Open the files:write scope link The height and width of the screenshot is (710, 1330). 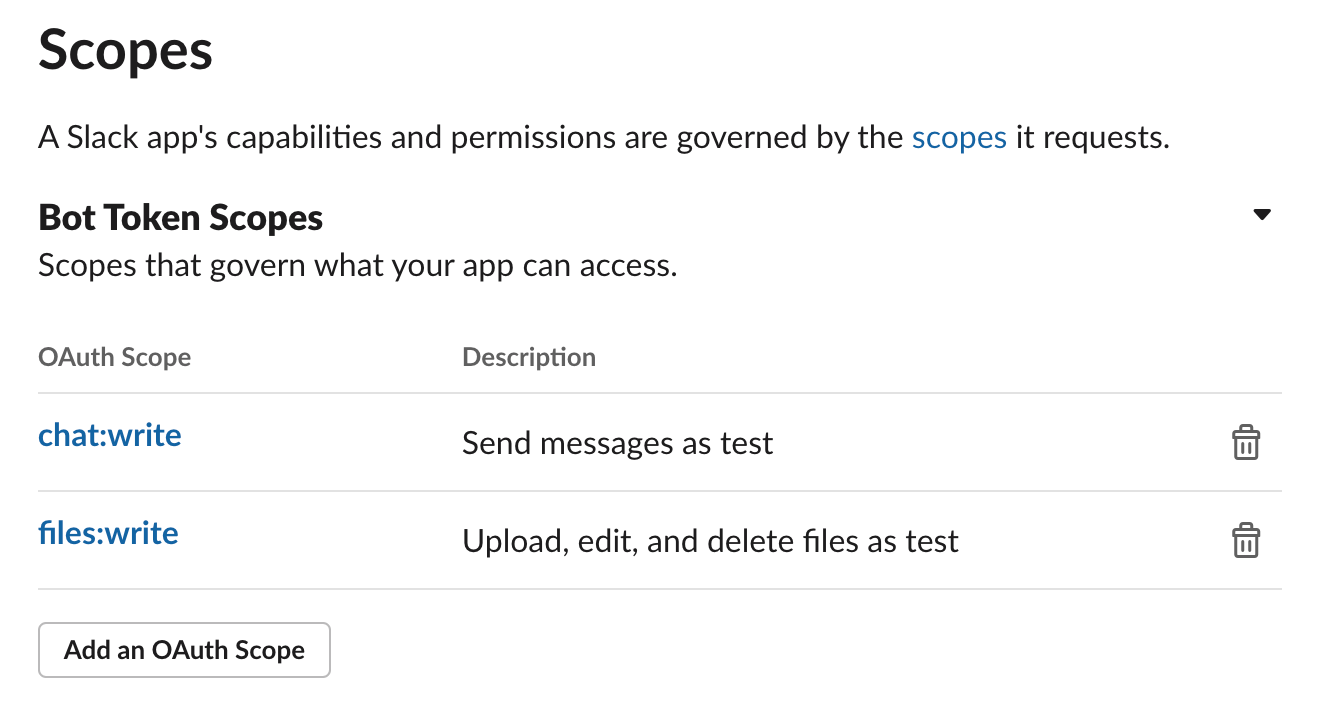108,533
